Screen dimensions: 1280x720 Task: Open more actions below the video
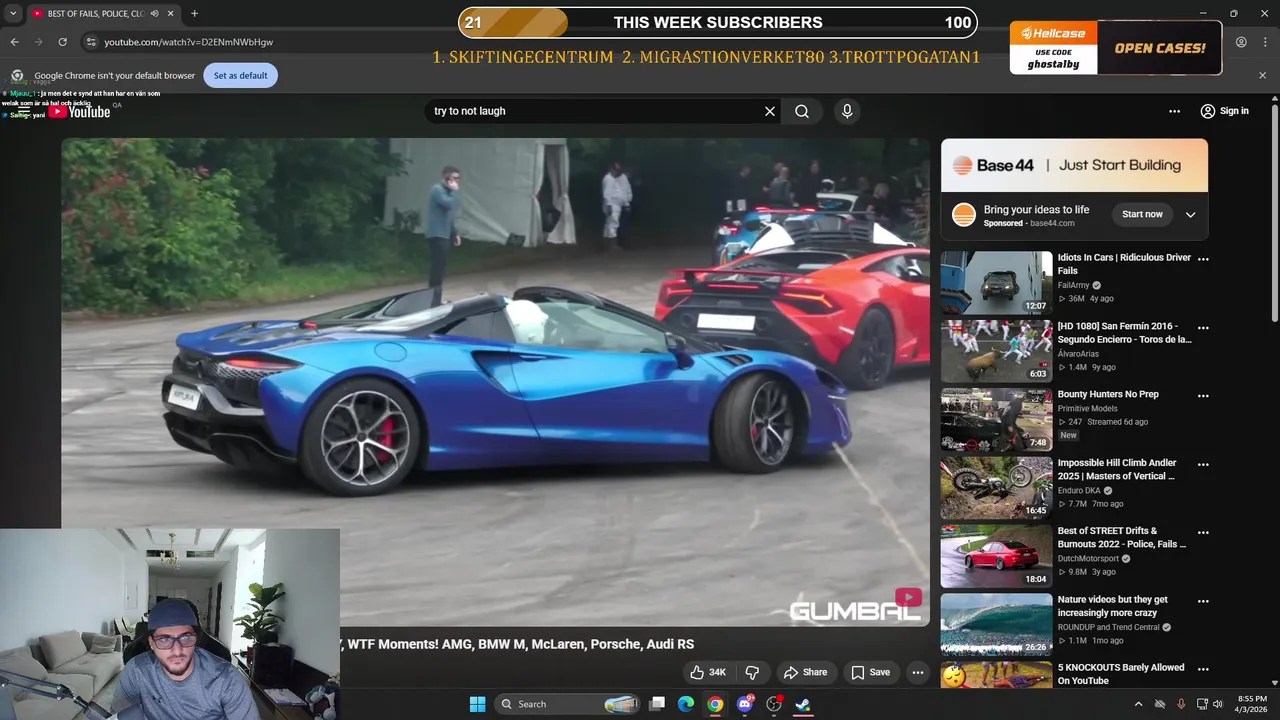click(x=917, y=672)
